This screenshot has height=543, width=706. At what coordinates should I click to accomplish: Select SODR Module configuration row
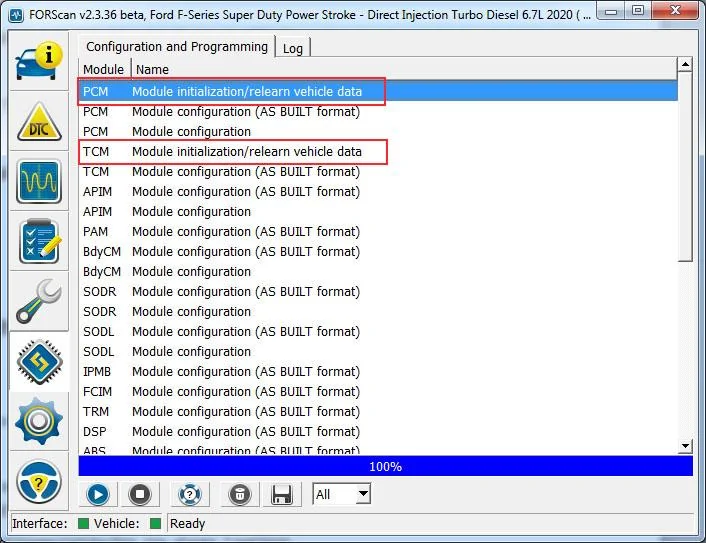(378, 312)
